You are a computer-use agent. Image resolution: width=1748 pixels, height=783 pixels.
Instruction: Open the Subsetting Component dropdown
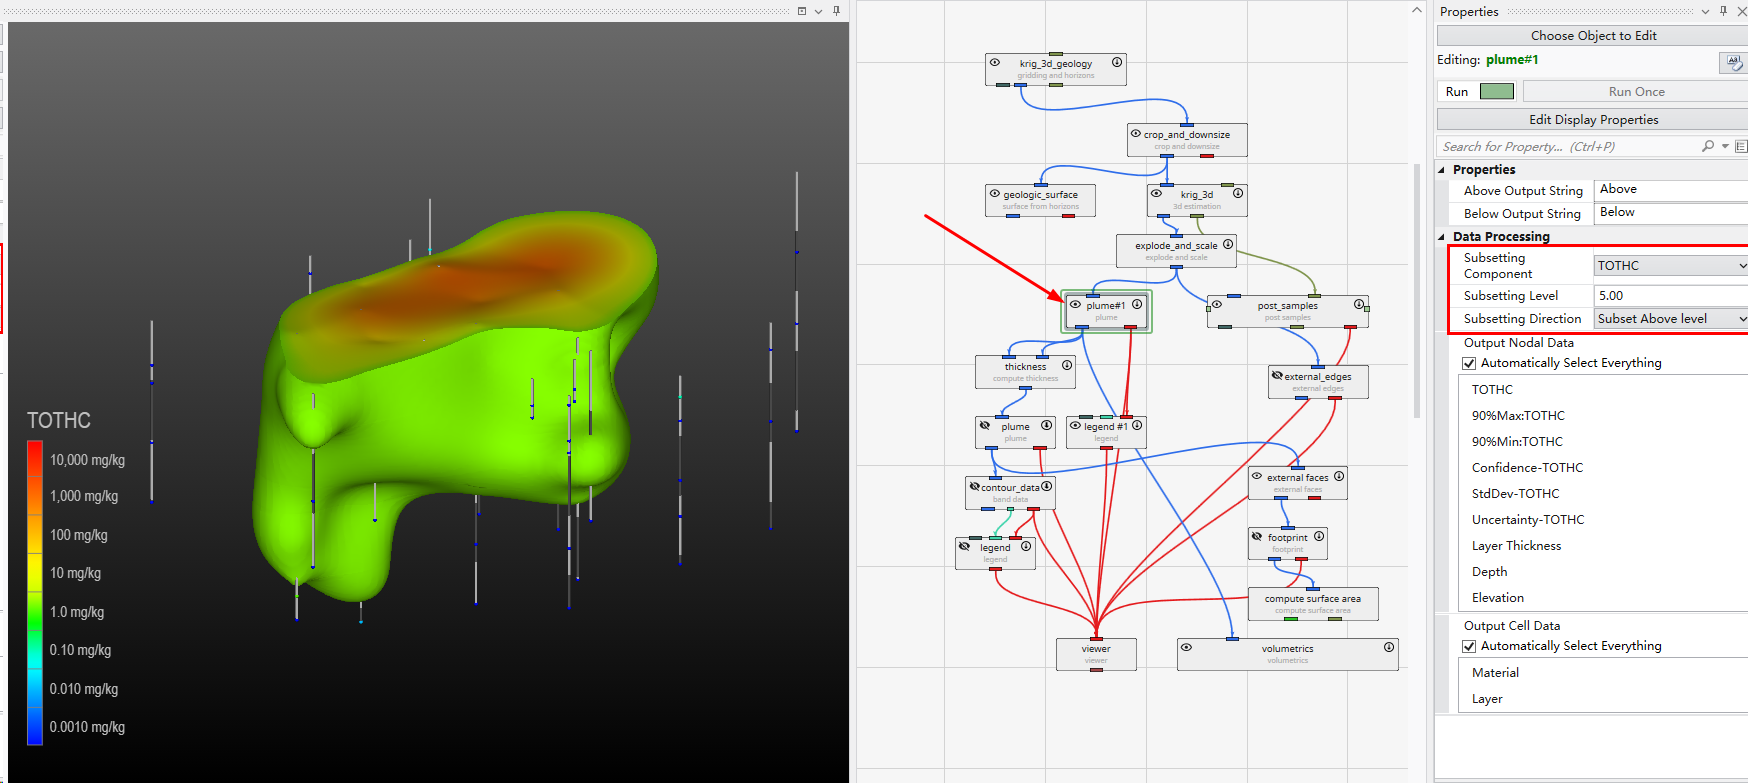pos(1741,266)
